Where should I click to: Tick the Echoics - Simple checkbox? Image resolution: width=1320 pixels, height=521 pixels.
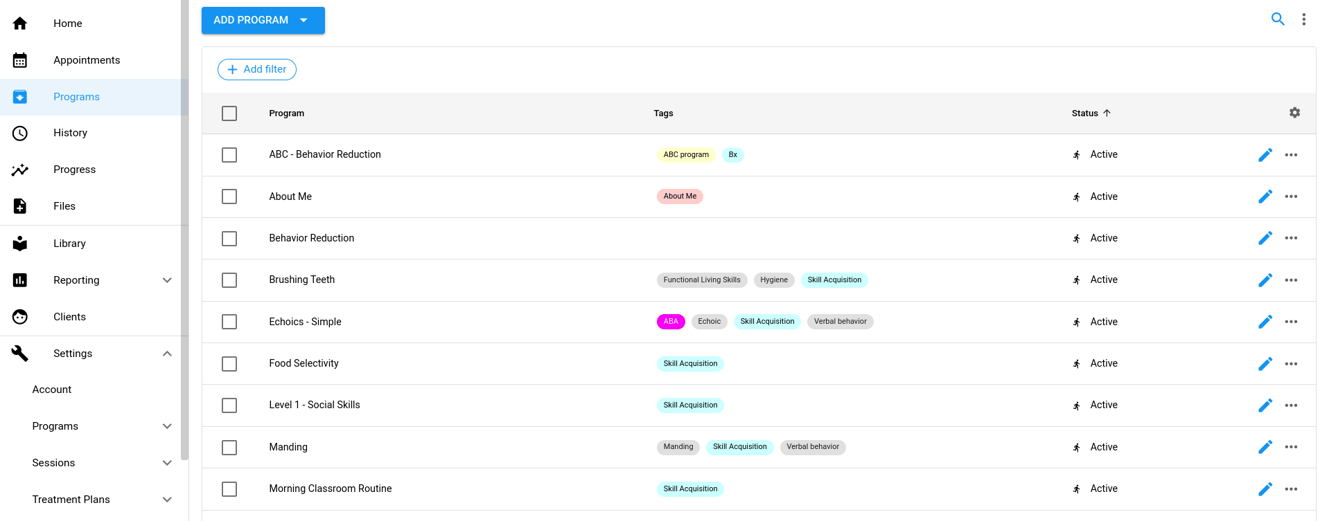click(229, 322)
